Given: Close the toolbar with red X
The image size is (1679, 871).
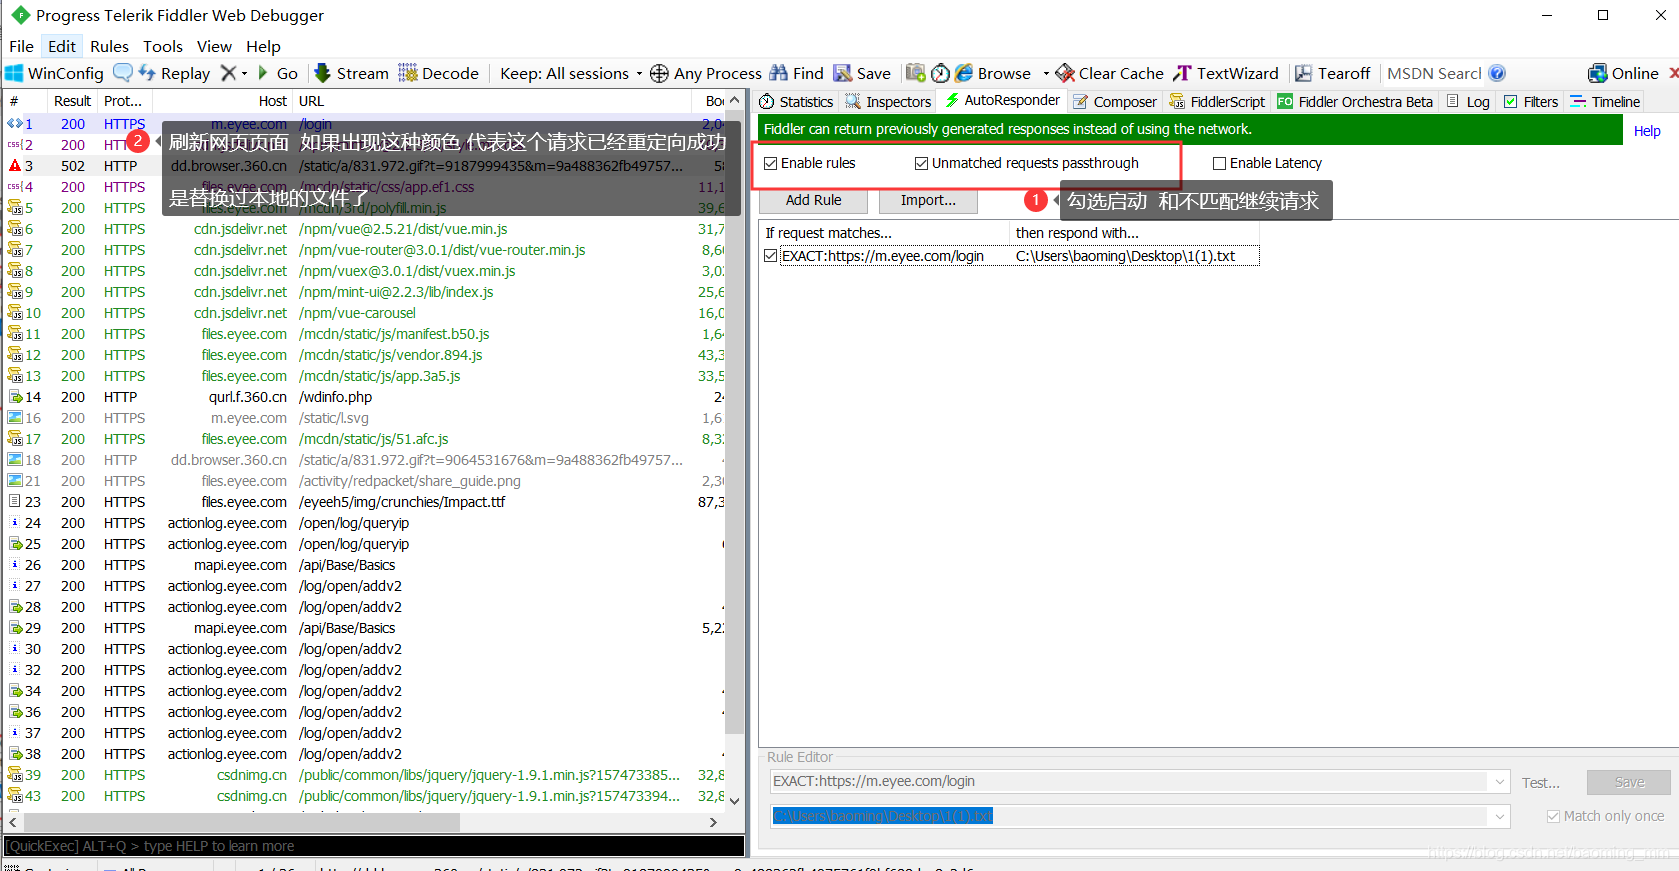Looking at the screenshot, I should [1673, 73].
